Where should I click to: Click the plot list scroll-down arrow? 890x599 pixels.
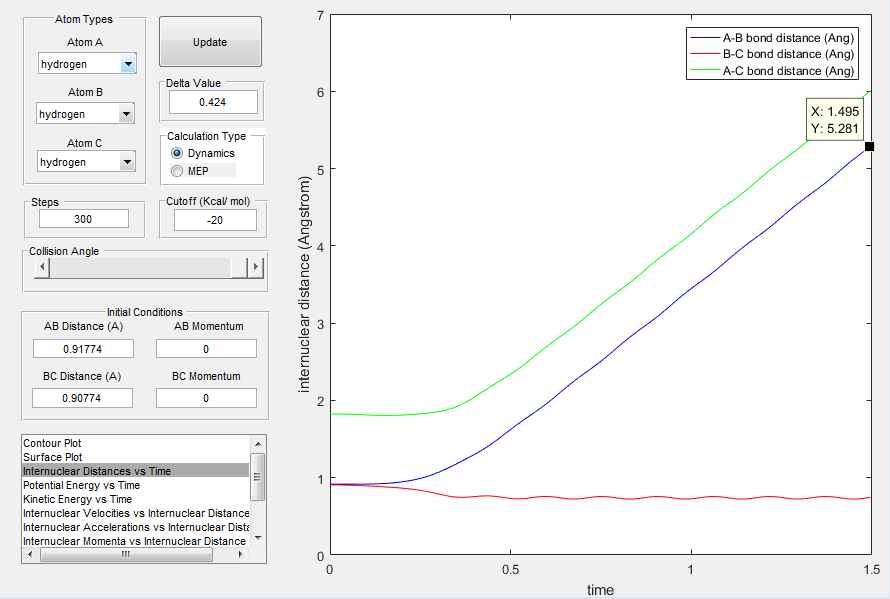click(258, 538)
